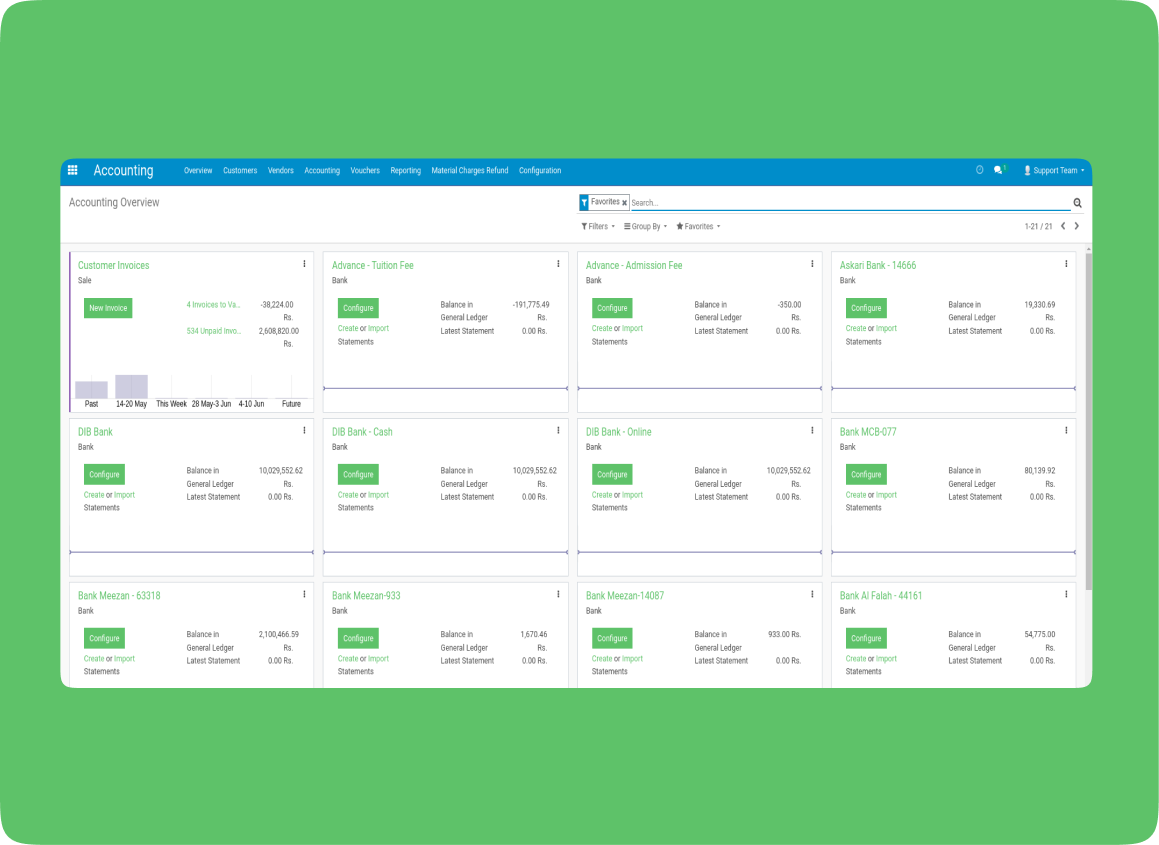Screen dimensions: 1159x845
Task: Open the conversations chat icon
Action: point(998,170)
